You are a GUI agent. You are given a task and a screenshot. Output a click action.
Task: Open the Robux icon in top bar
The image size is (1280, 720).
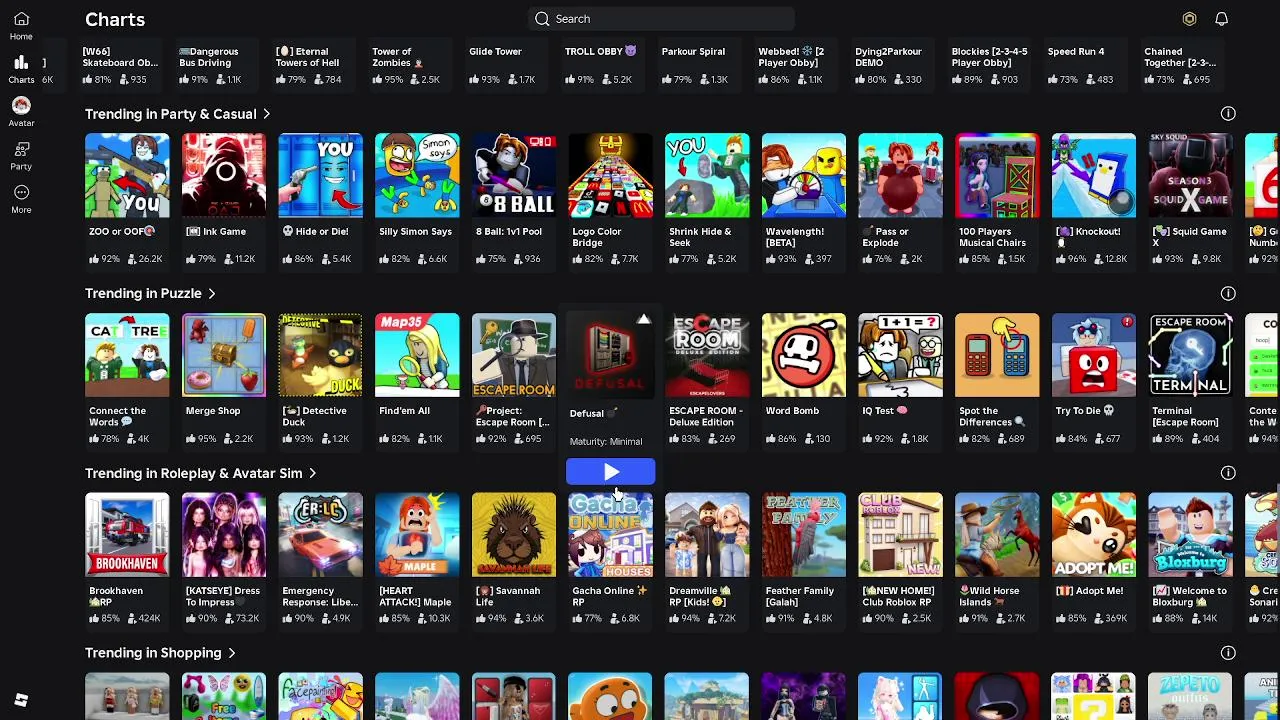tap(1189, 19)
